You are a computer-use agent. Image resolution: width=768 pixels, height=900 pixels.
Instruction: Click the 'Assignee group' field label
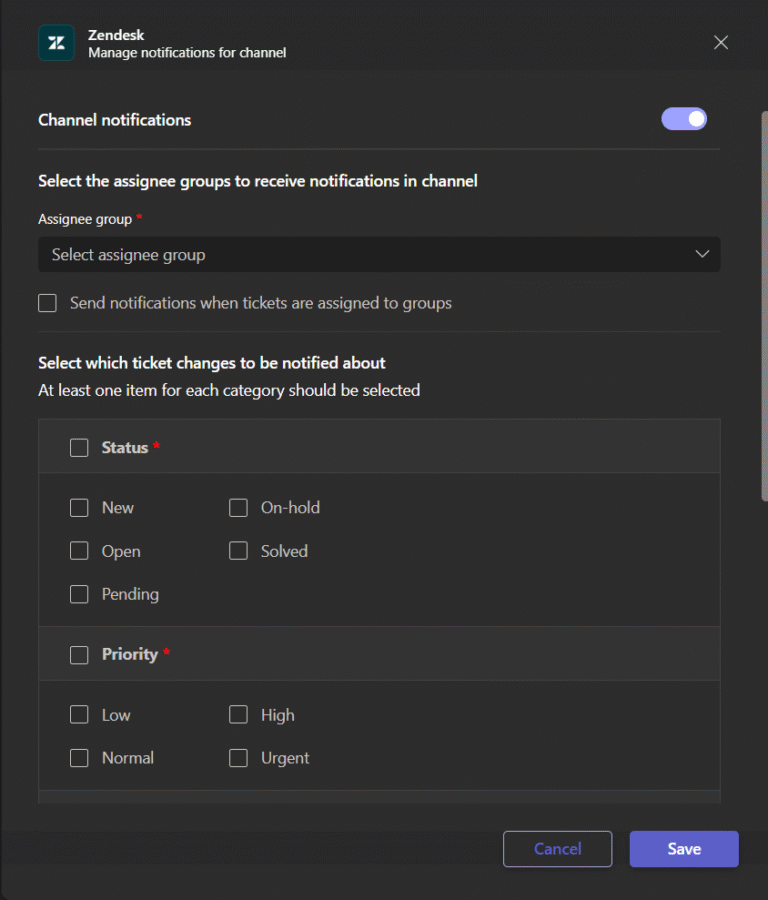point(85,219)
